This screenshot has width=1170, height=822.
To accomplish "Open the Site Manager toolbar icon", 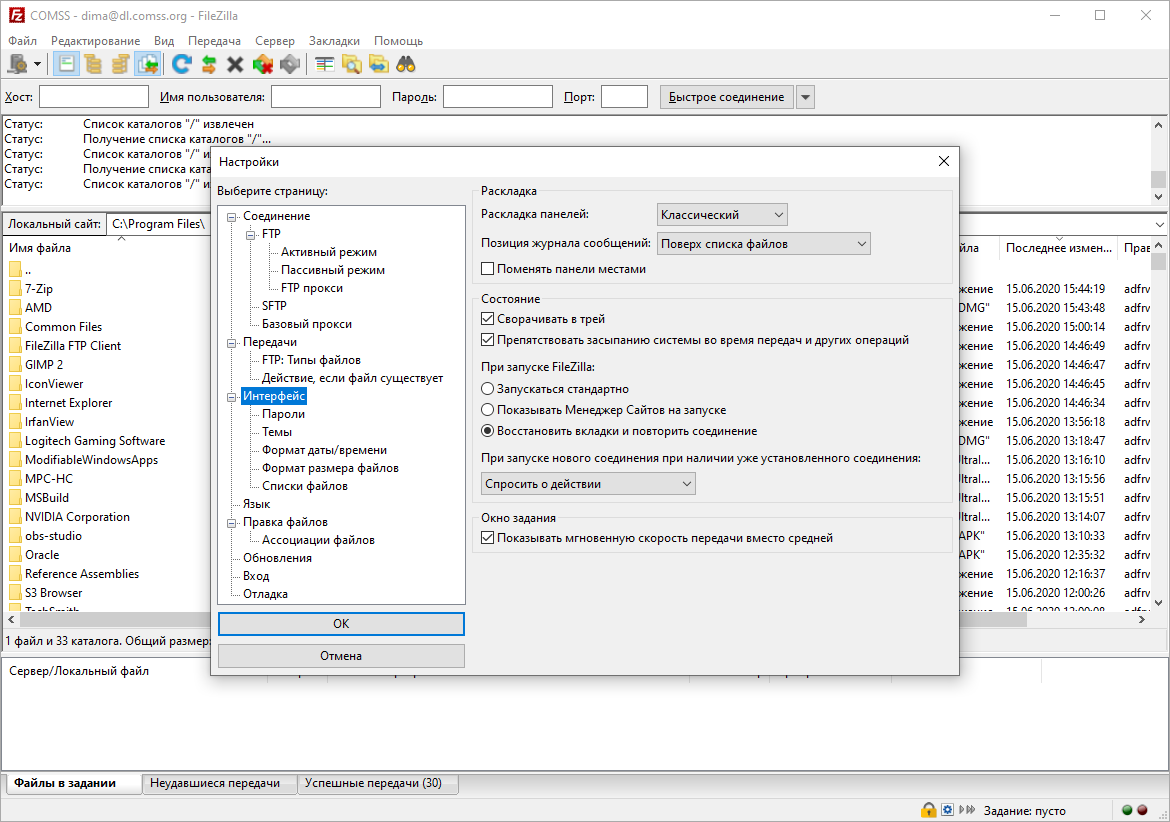I will coord(17,65).
